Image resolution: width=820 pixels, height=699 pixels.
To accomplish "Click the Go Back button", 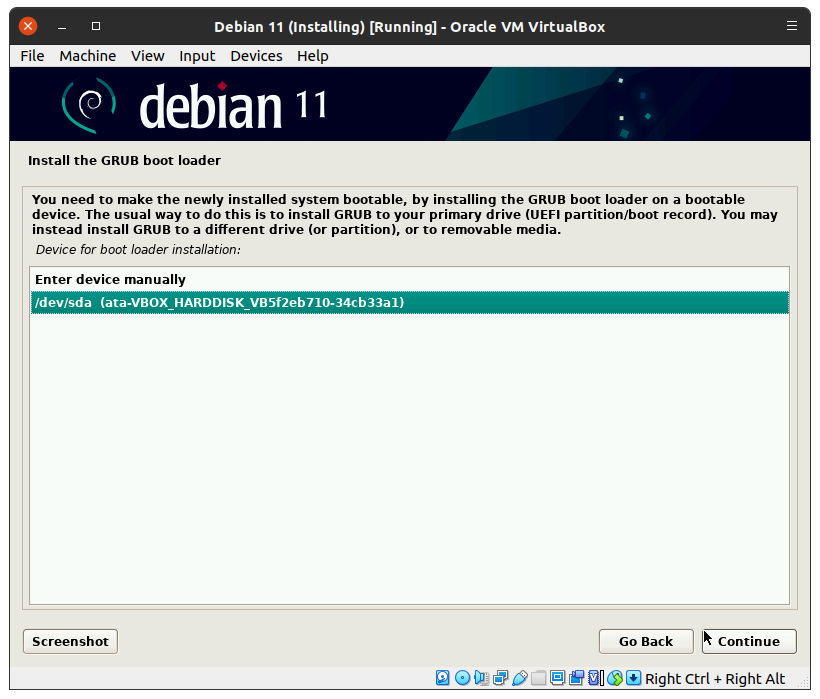I will coord(645,641).
